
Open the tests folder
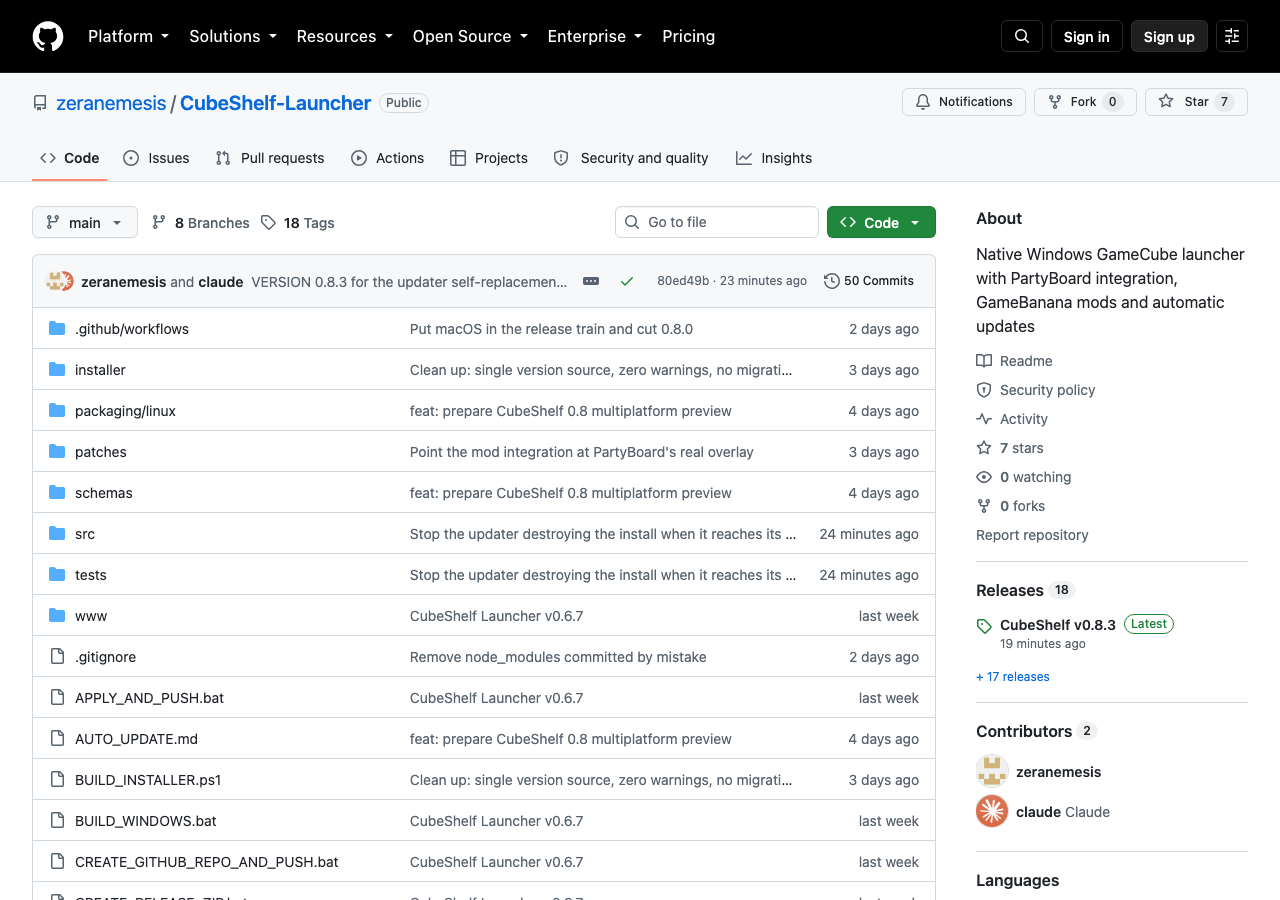91,575
